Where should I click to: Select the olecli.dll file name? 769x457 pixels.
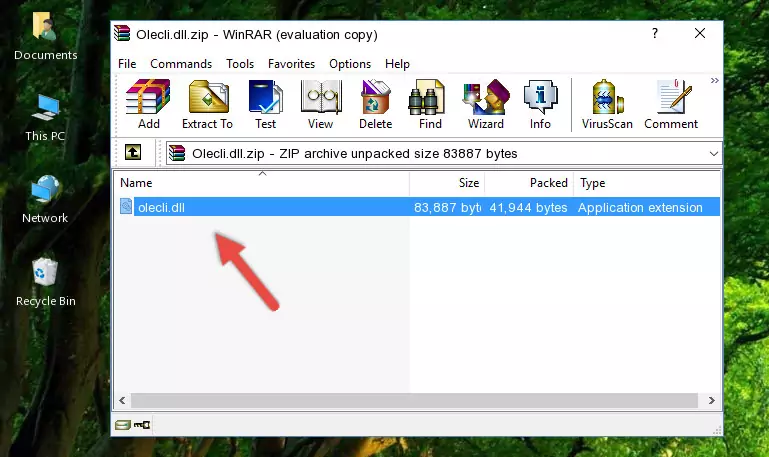pos(161,207)
